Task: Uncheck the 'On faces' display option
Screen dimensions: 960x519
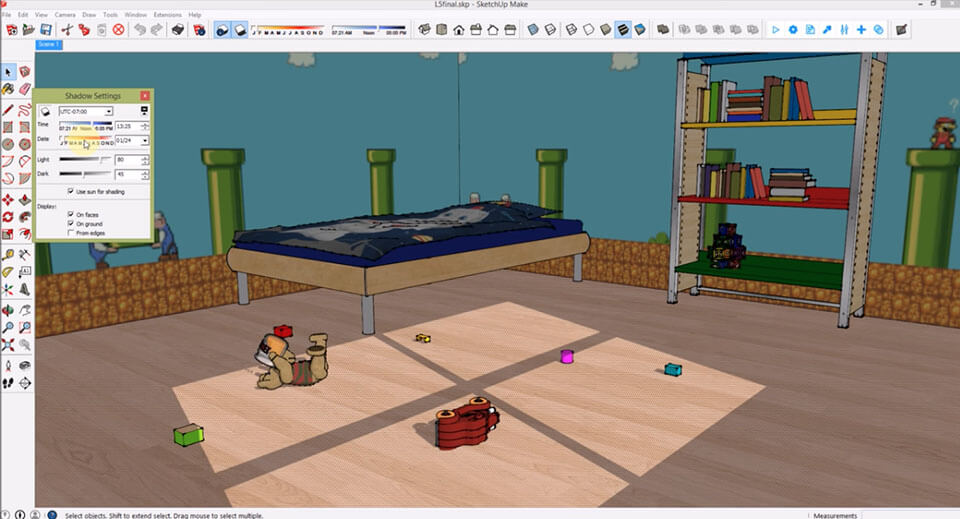Action: 70,215
